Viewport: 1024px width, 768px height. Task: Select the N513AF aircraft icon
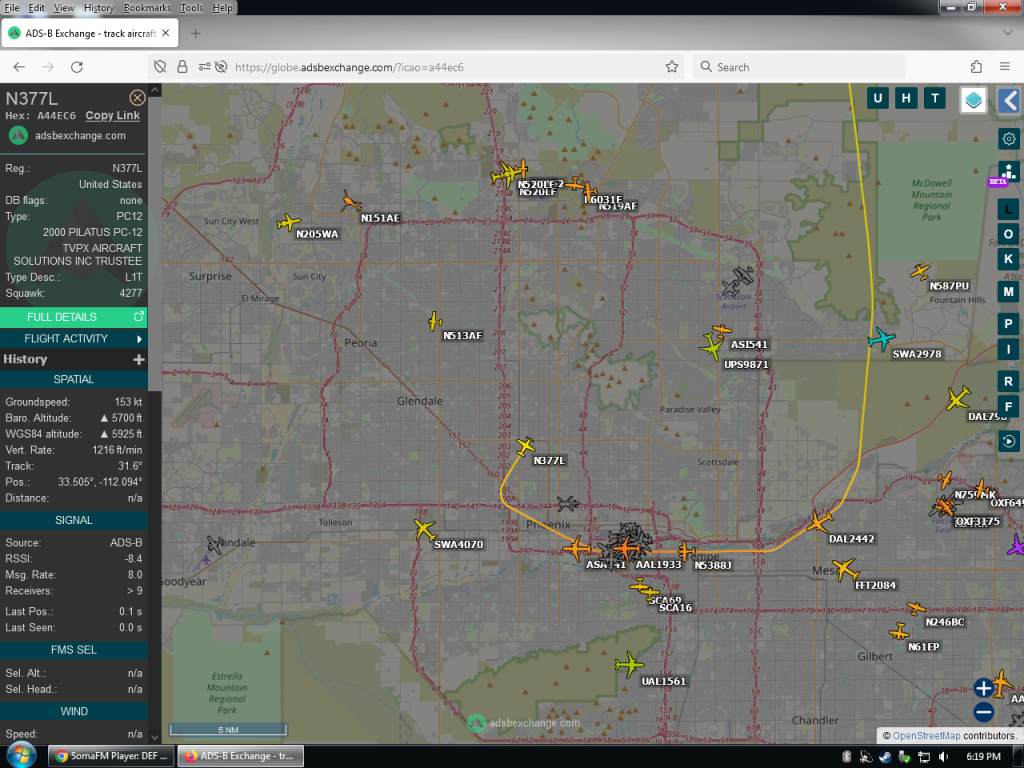(435, 321)
